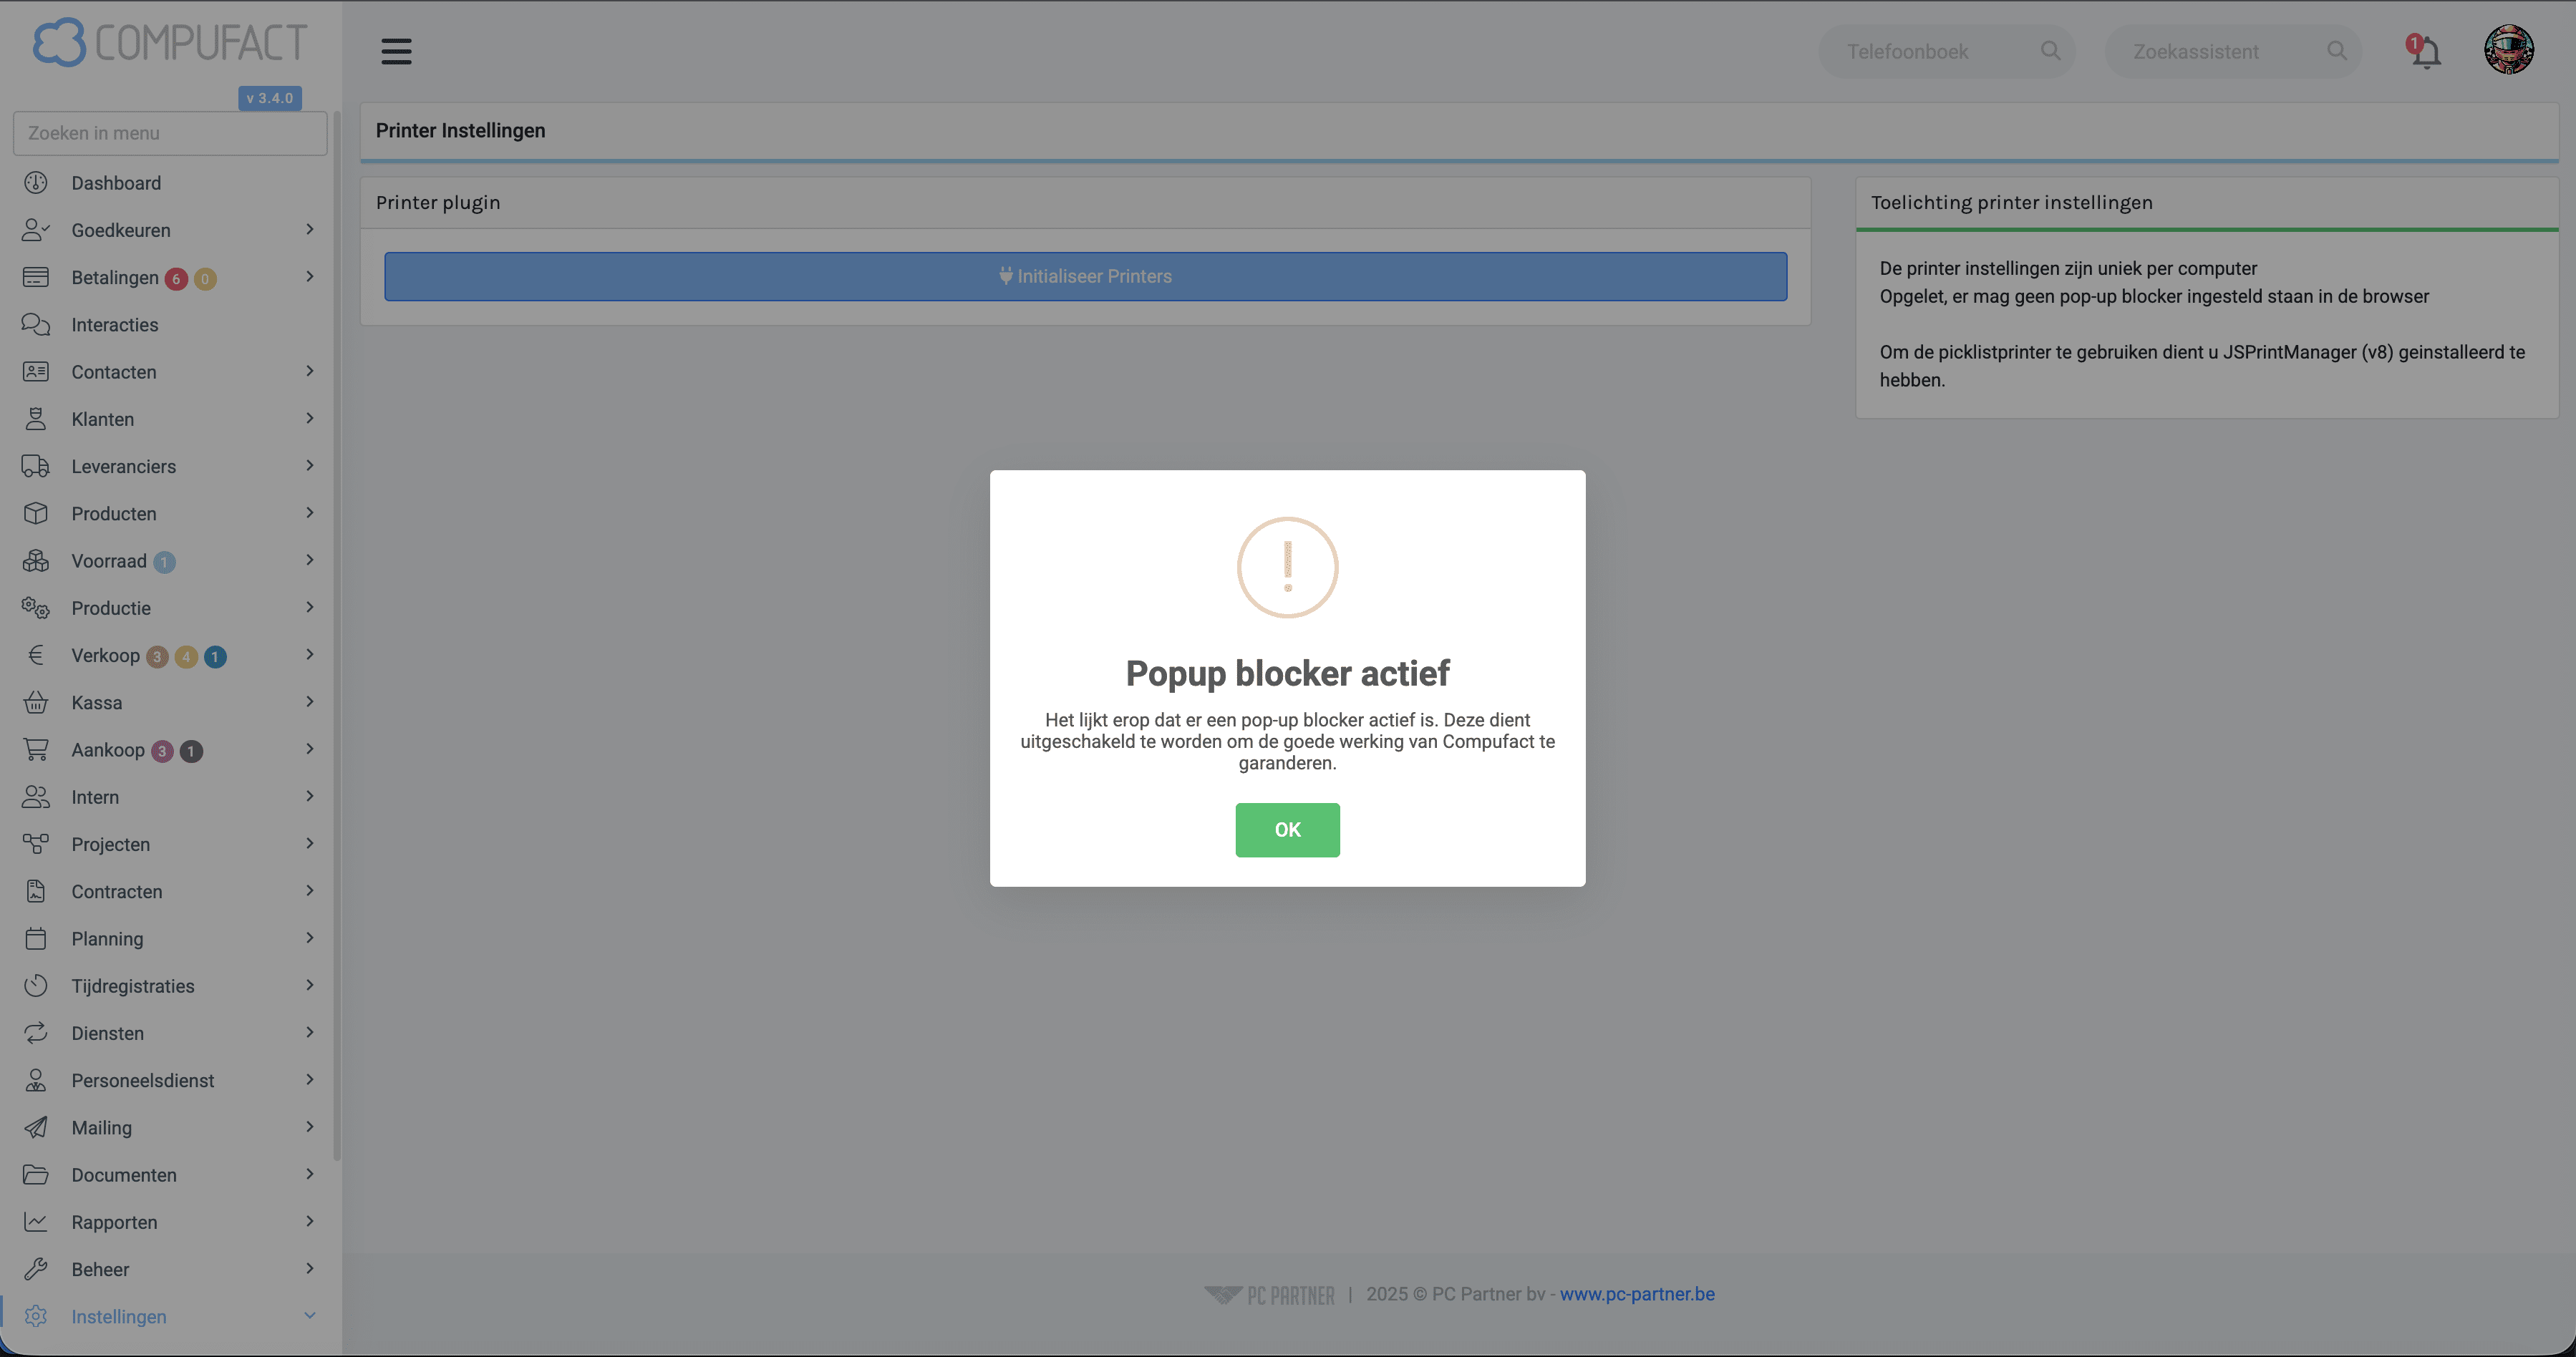Click the Goedkeuren sidebar icon
2576x1357 pixels.
click(x=36, y=230)
